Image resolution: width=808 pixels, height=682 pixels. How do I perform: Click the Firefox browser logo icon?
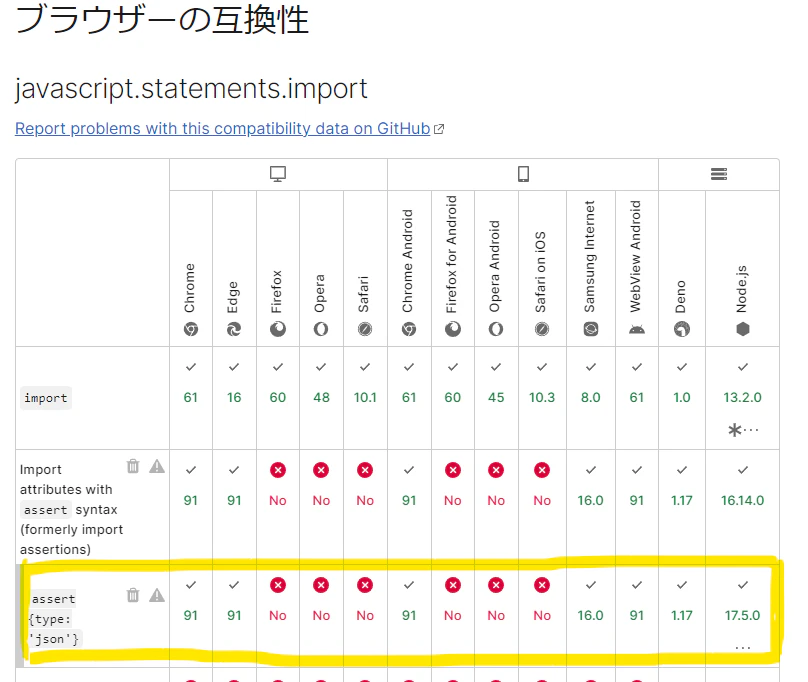pos(278,329)
